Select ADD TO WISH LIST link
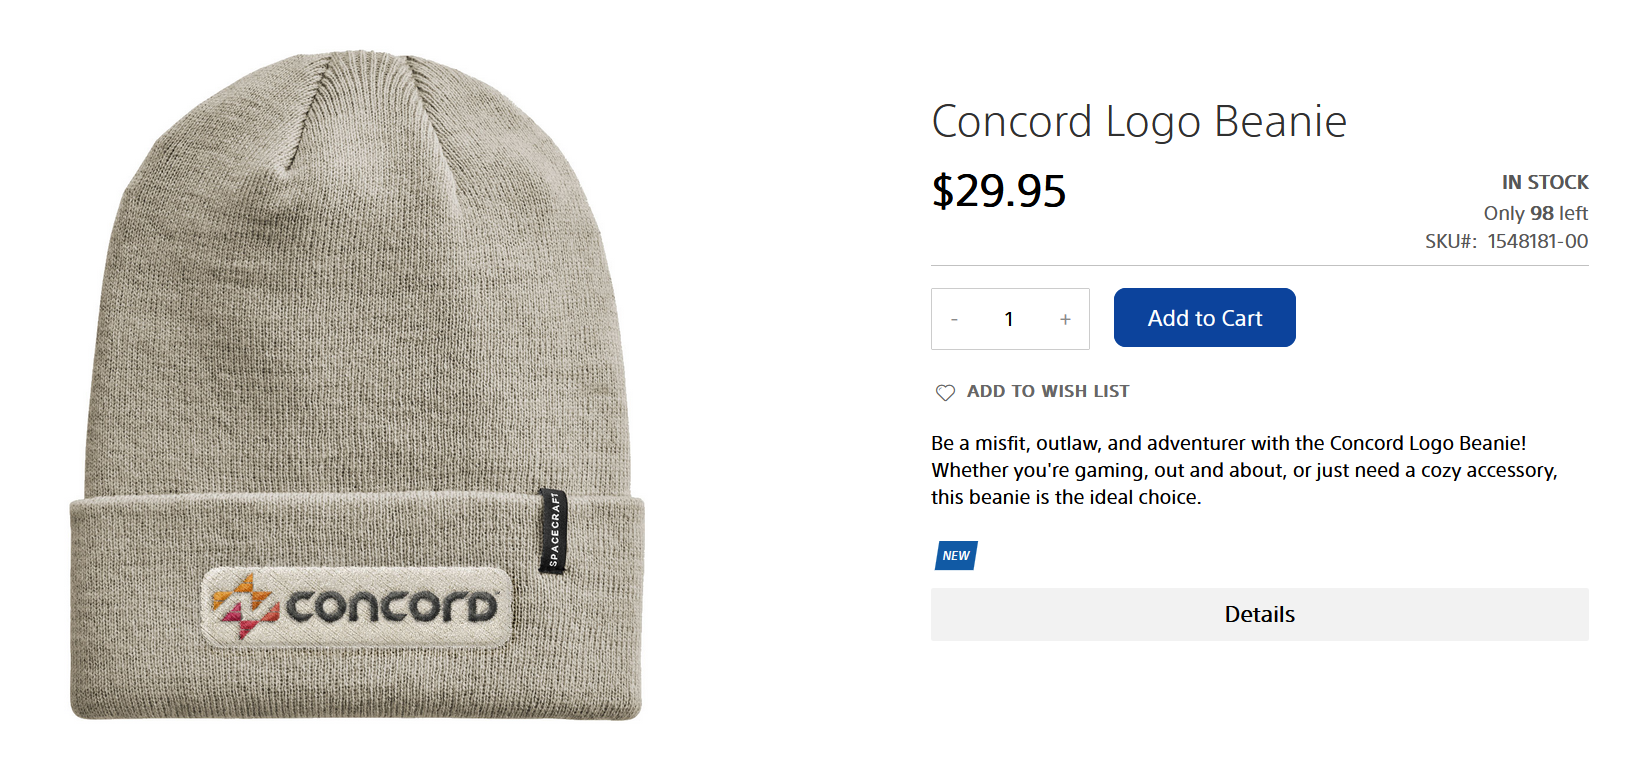Viewport: 1632px width, 773px height. pos(1048,391)
